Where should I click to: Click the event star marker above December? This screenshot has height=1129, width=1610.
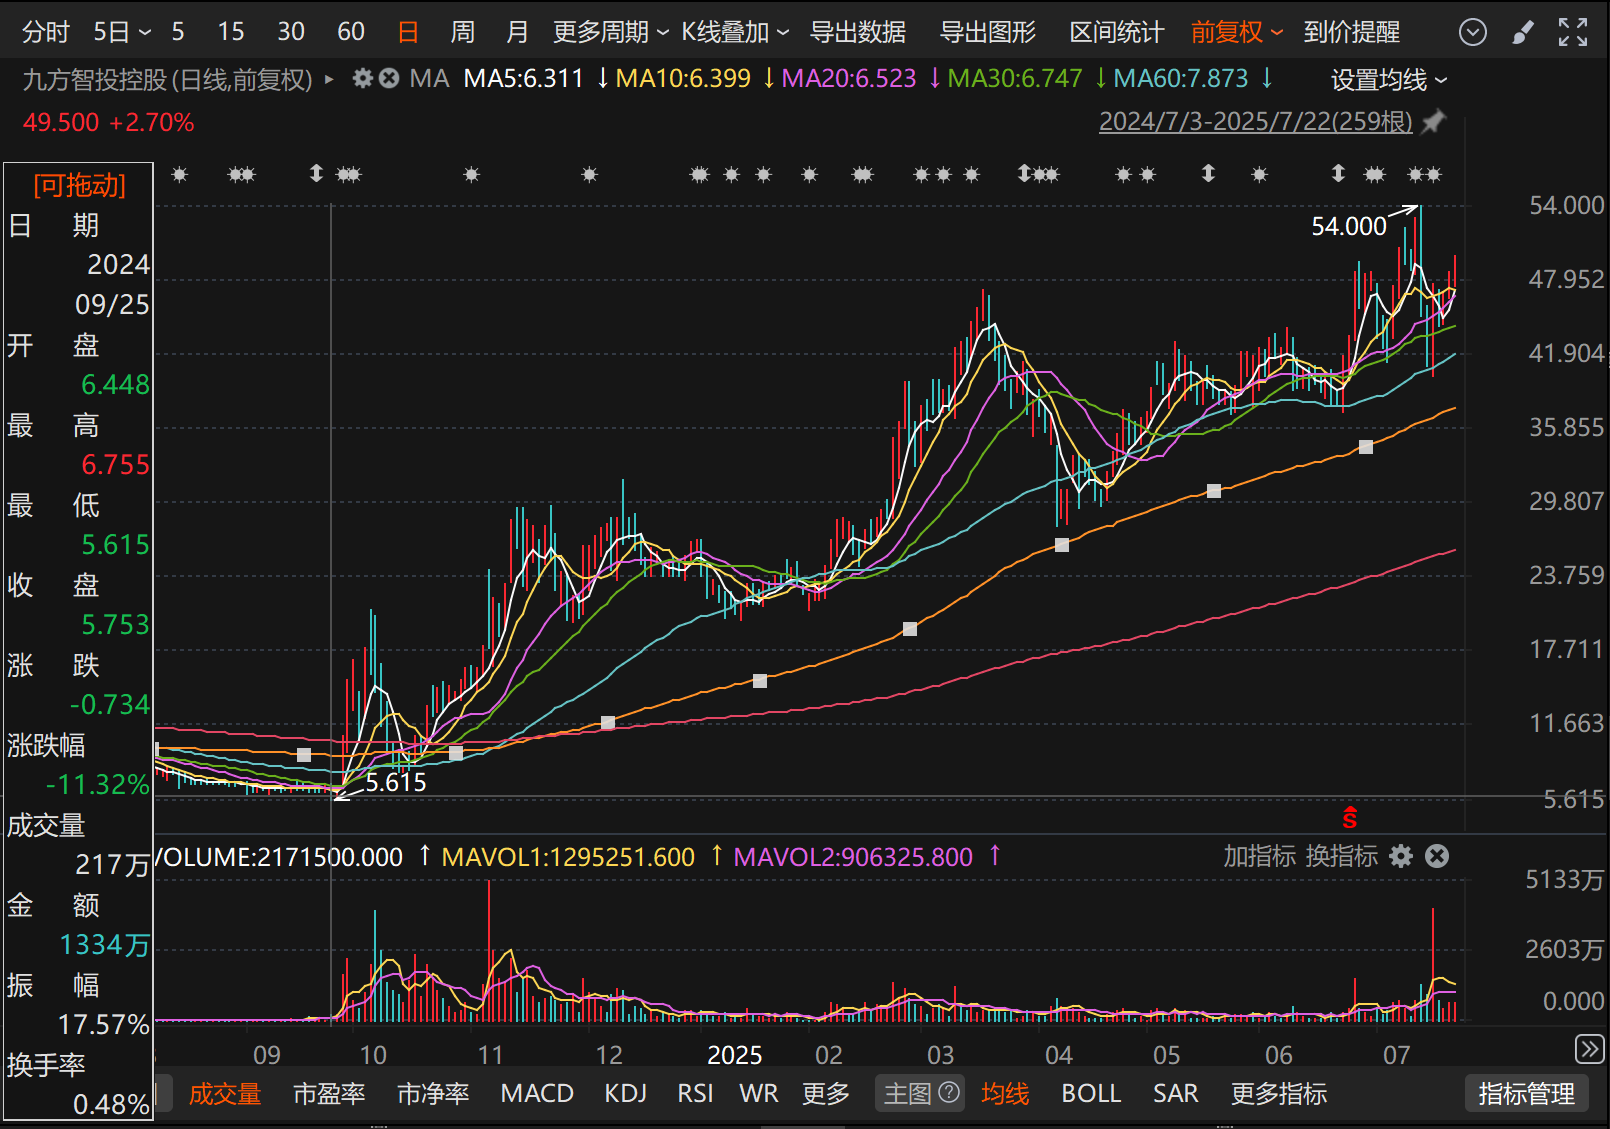590,175
